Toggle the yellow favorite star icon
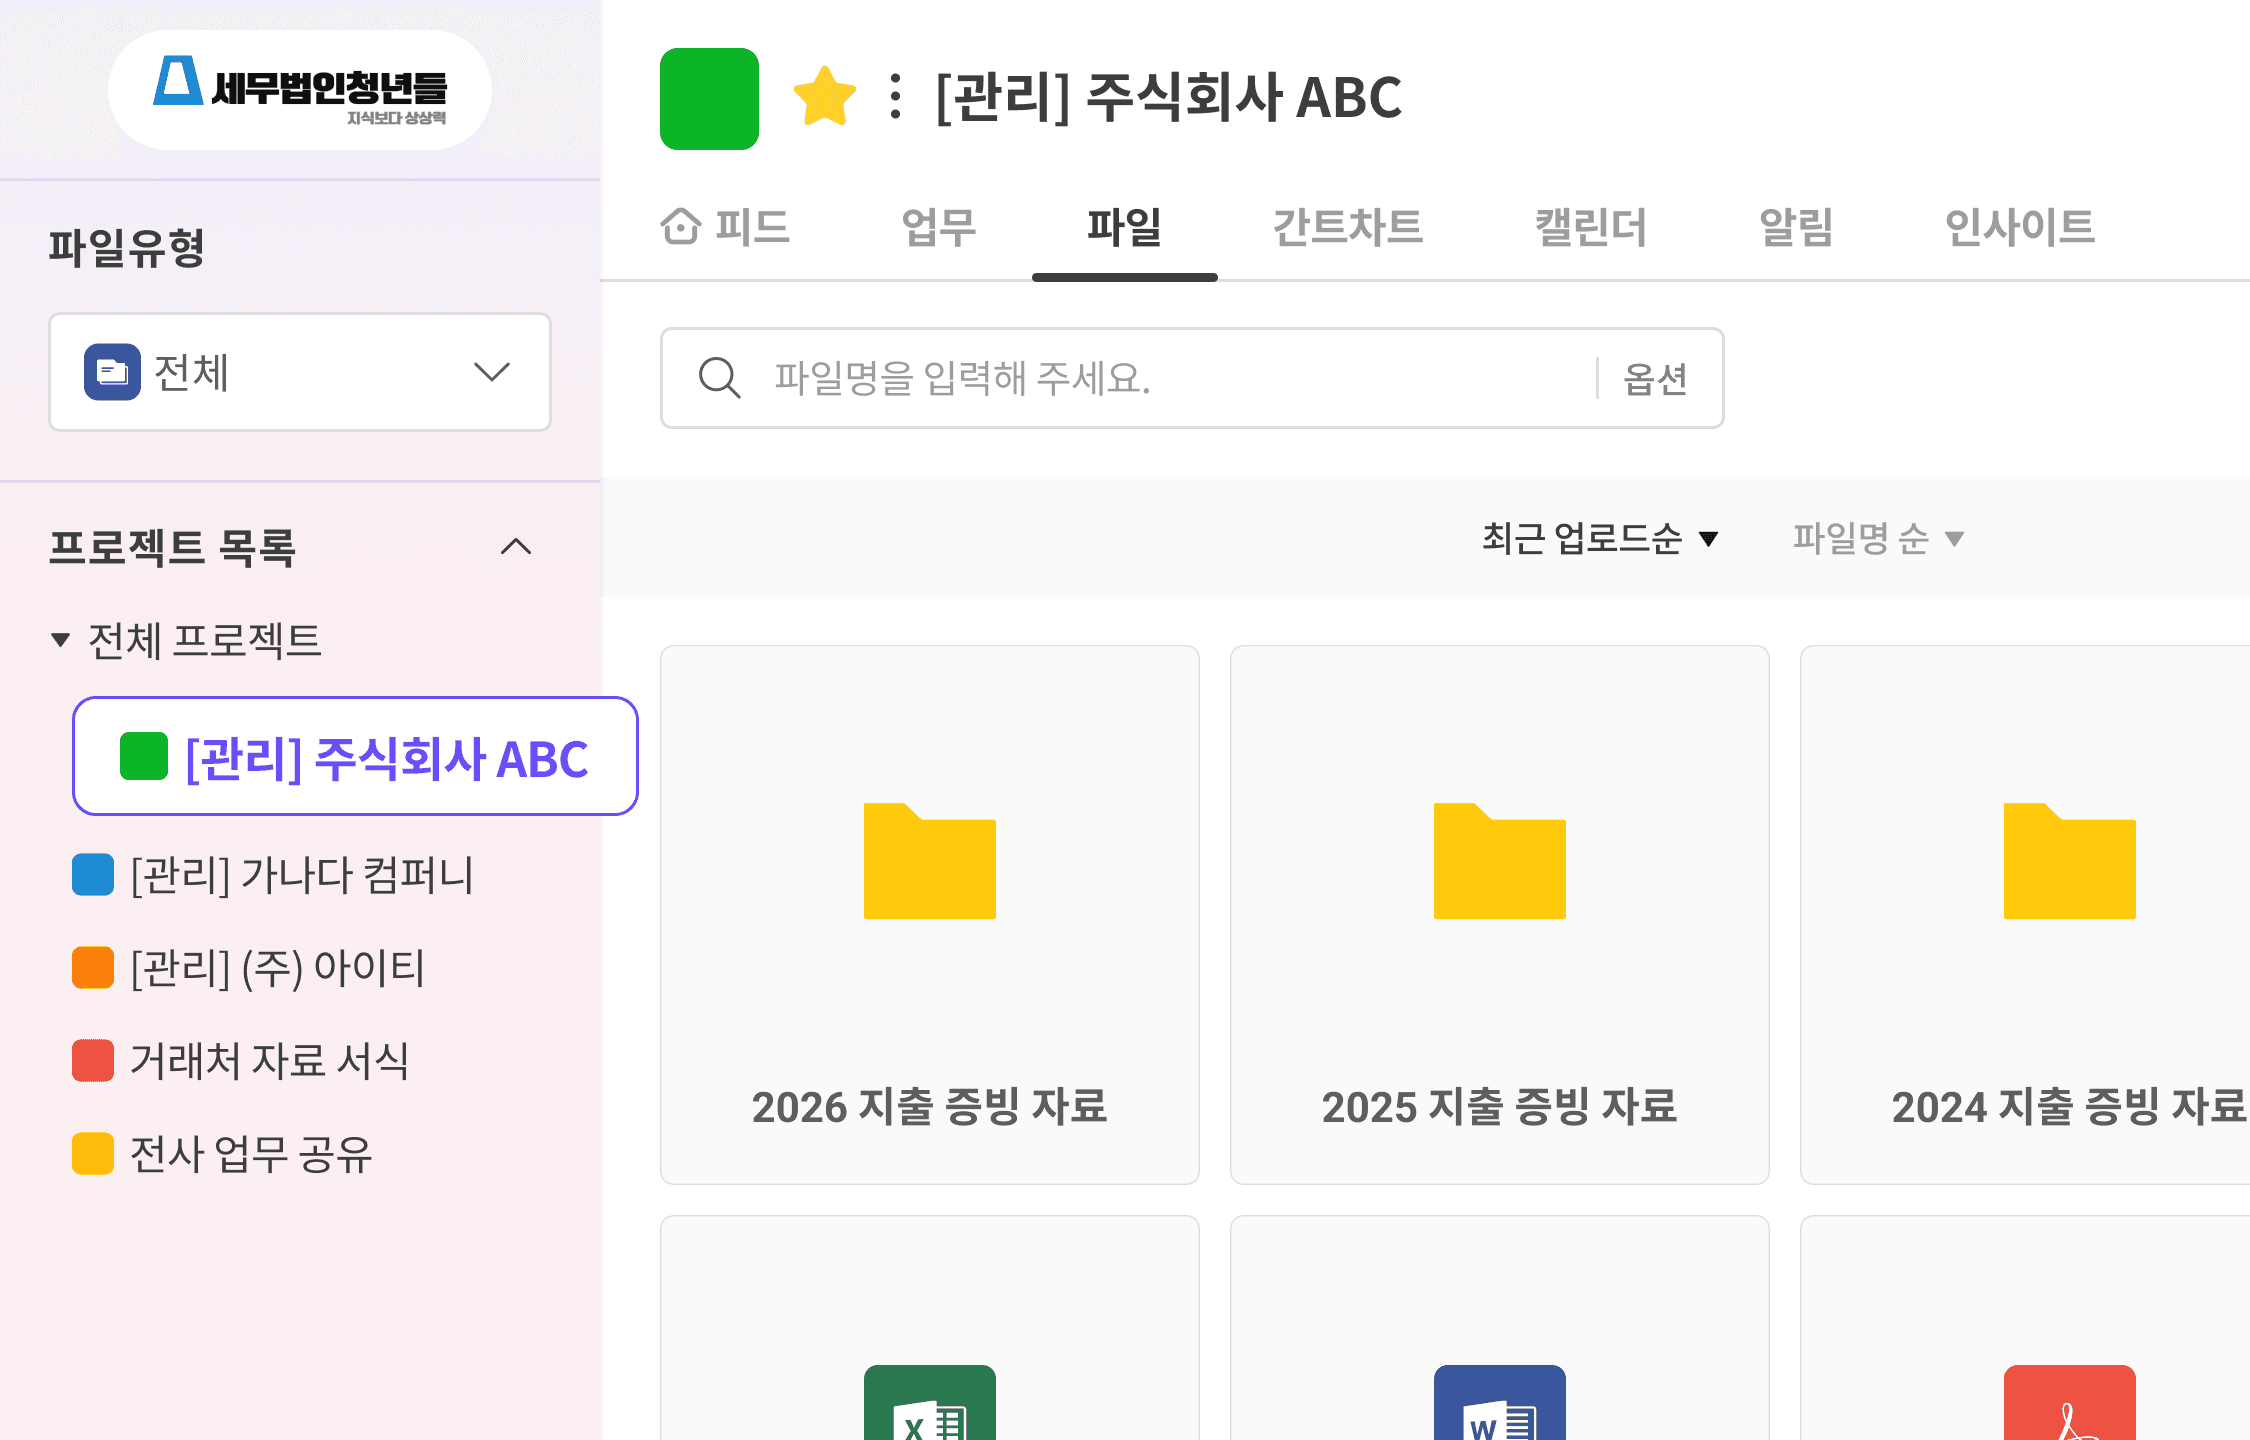This screenshot has width=2250, height=1440. pos(824,97)
